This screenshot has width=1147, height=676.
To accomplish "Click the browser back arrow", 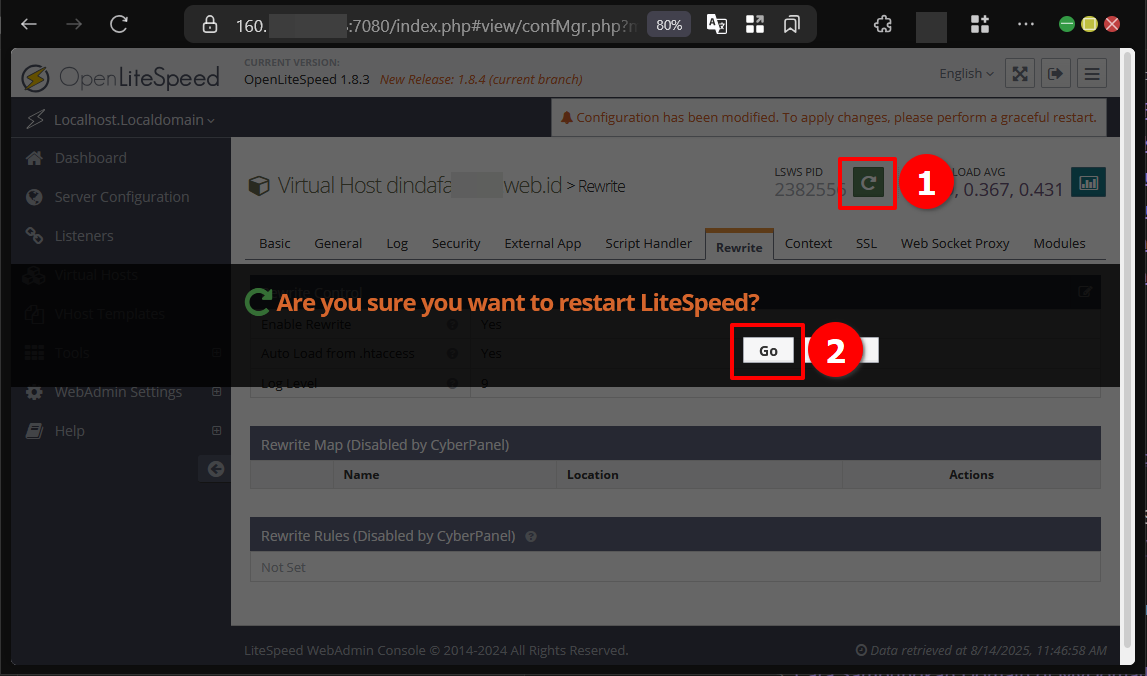I will pyautogui.click(x=29, y=24).
